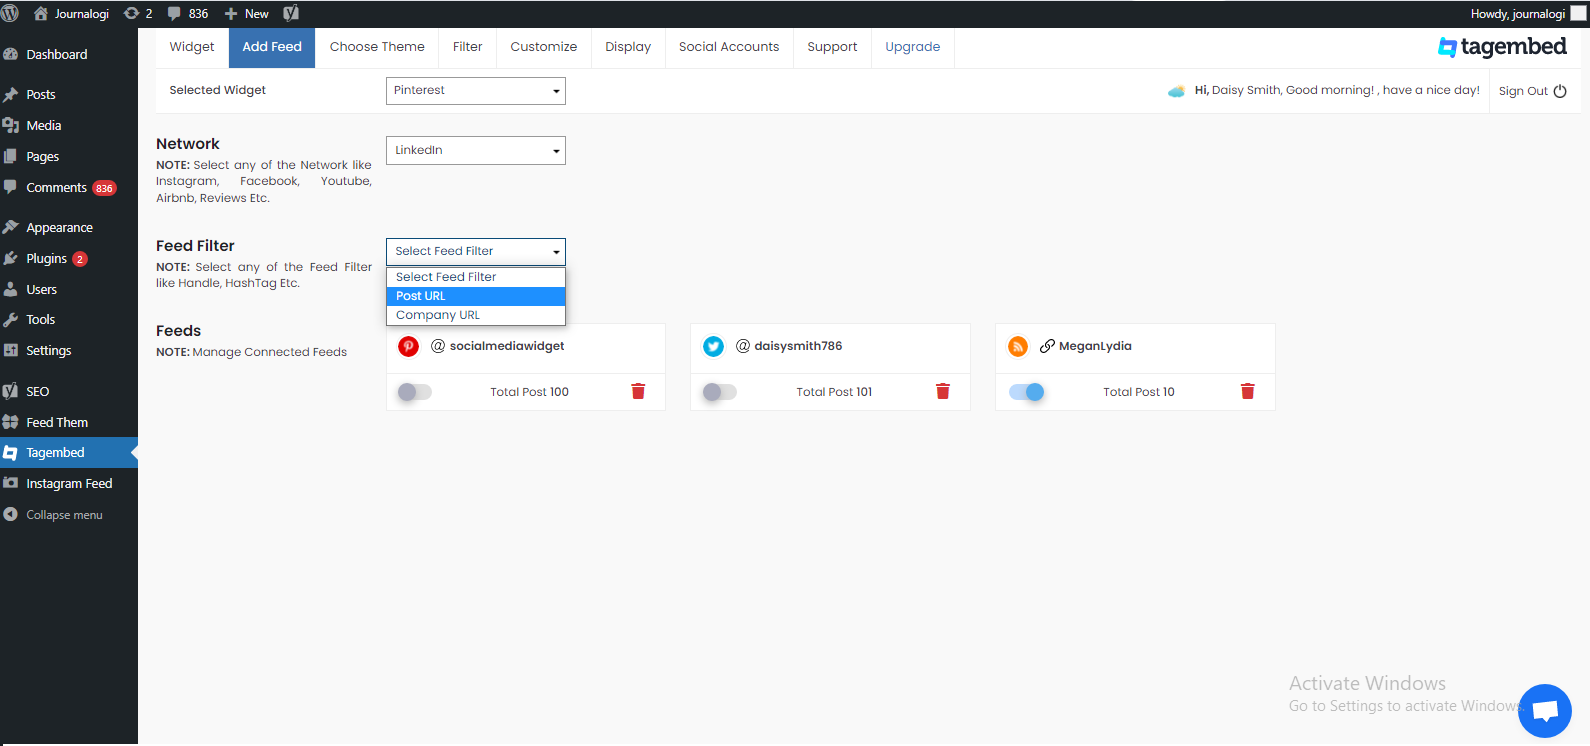Switch to the Choose Theme tab

(377, 47)
